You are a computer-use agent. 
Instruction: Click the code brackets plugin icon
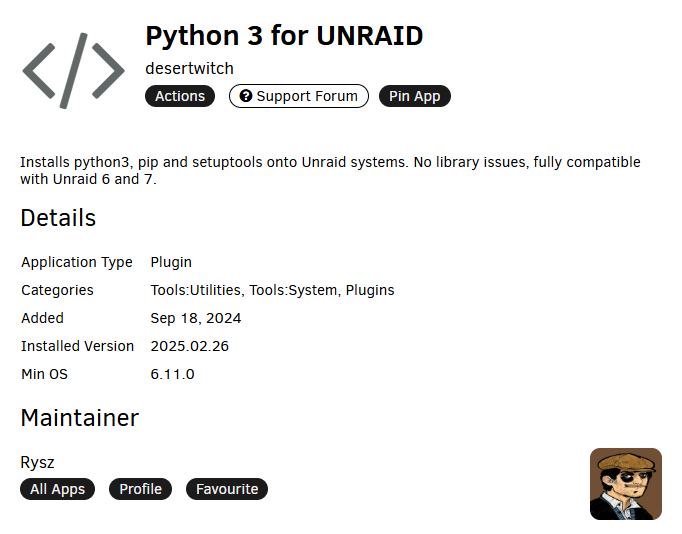tap(74, 70)
